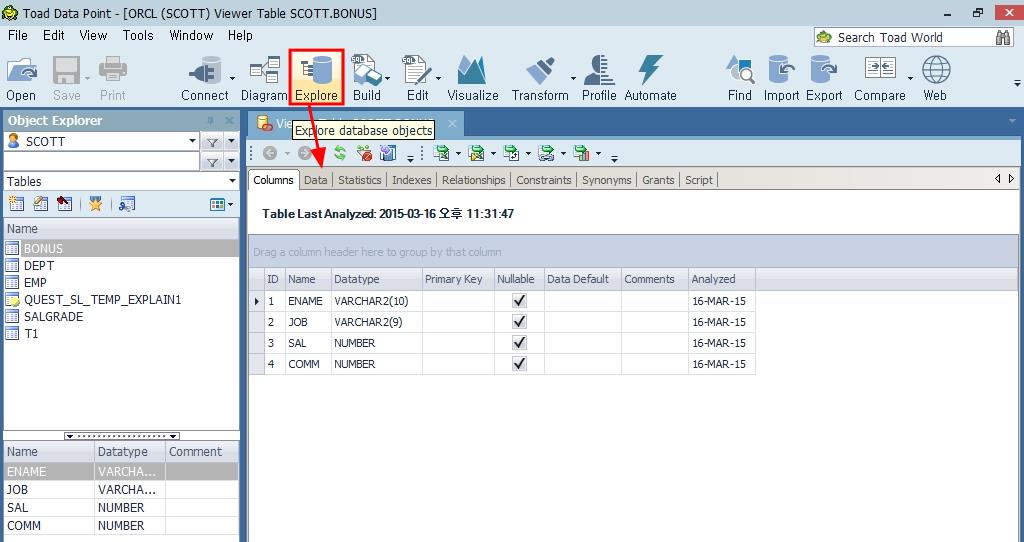
Task: Toggle Nullable checkbox for ENAME row
Action: pyautogui.click(x=519, y=300)
